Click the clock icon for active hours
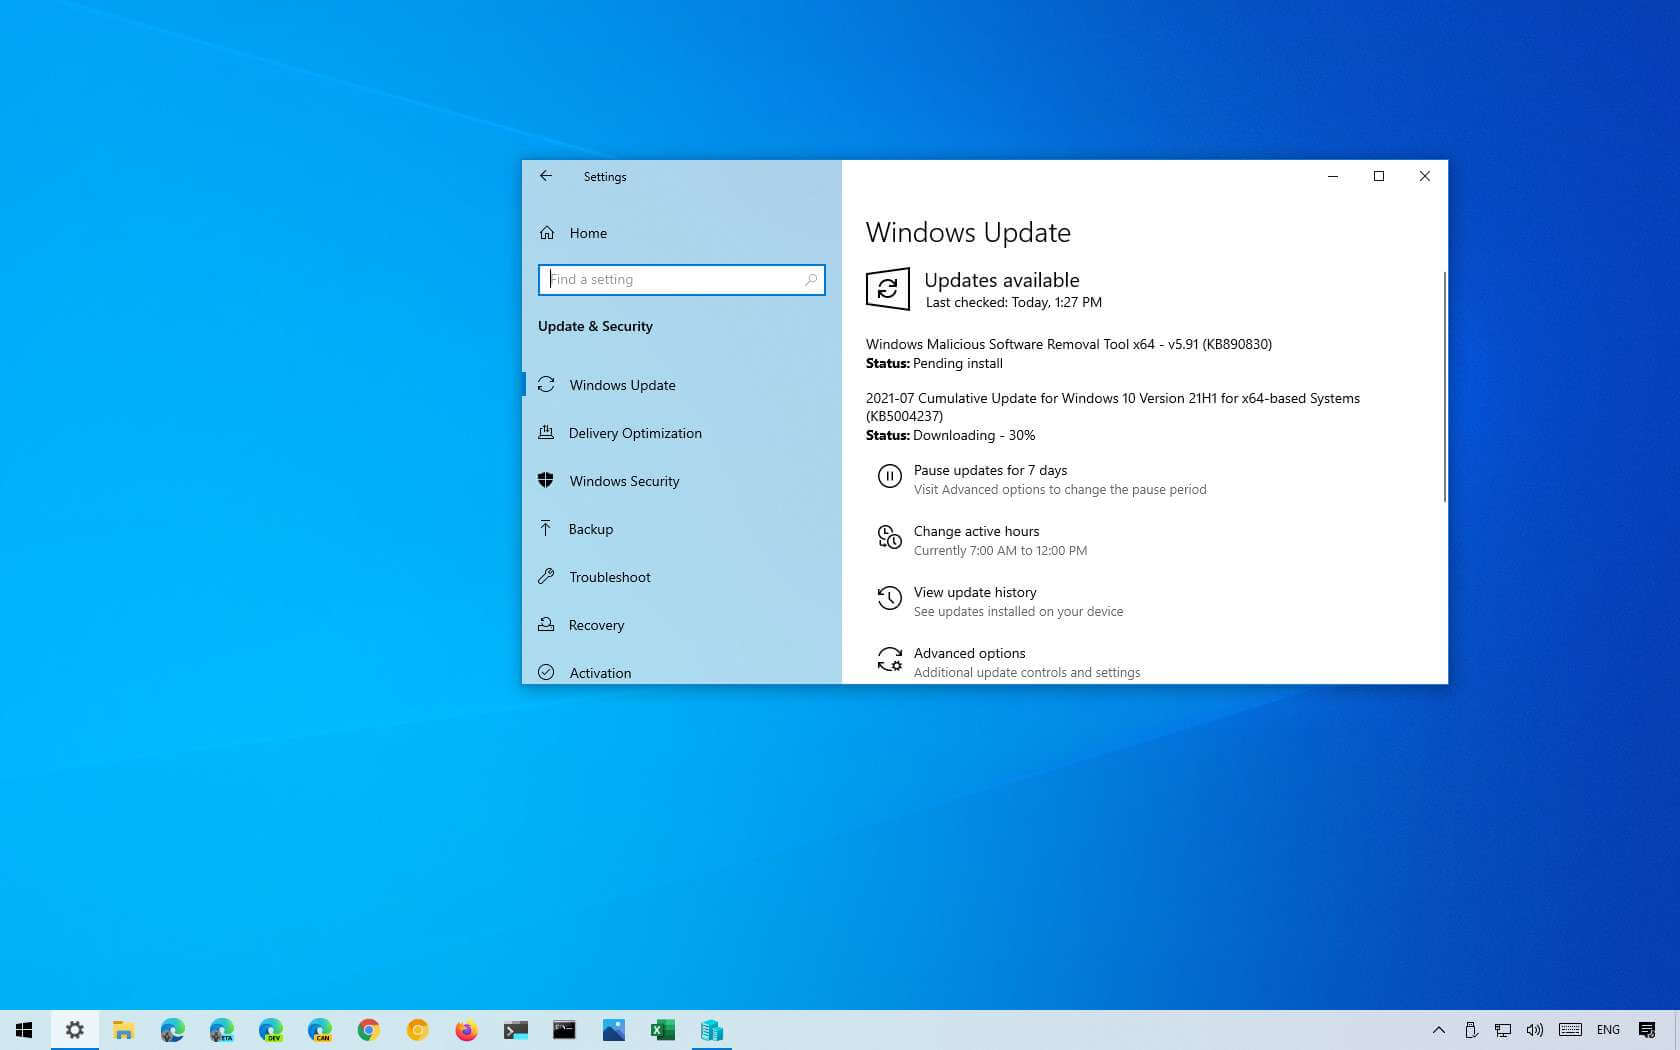Screen dimensions: 1680x1050 pos(889,537)
